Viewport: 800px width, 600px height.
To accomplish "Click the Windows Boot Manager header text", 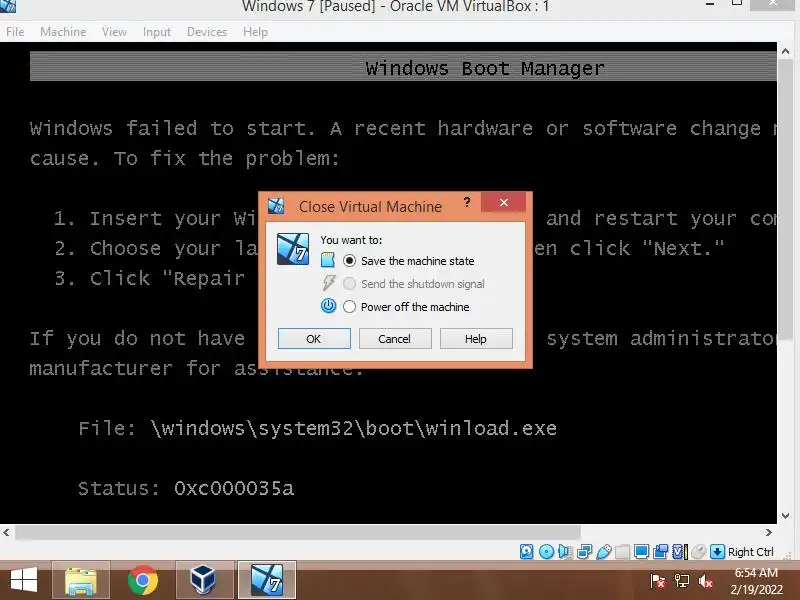I will pyautogui.click(x=485, y=68).
